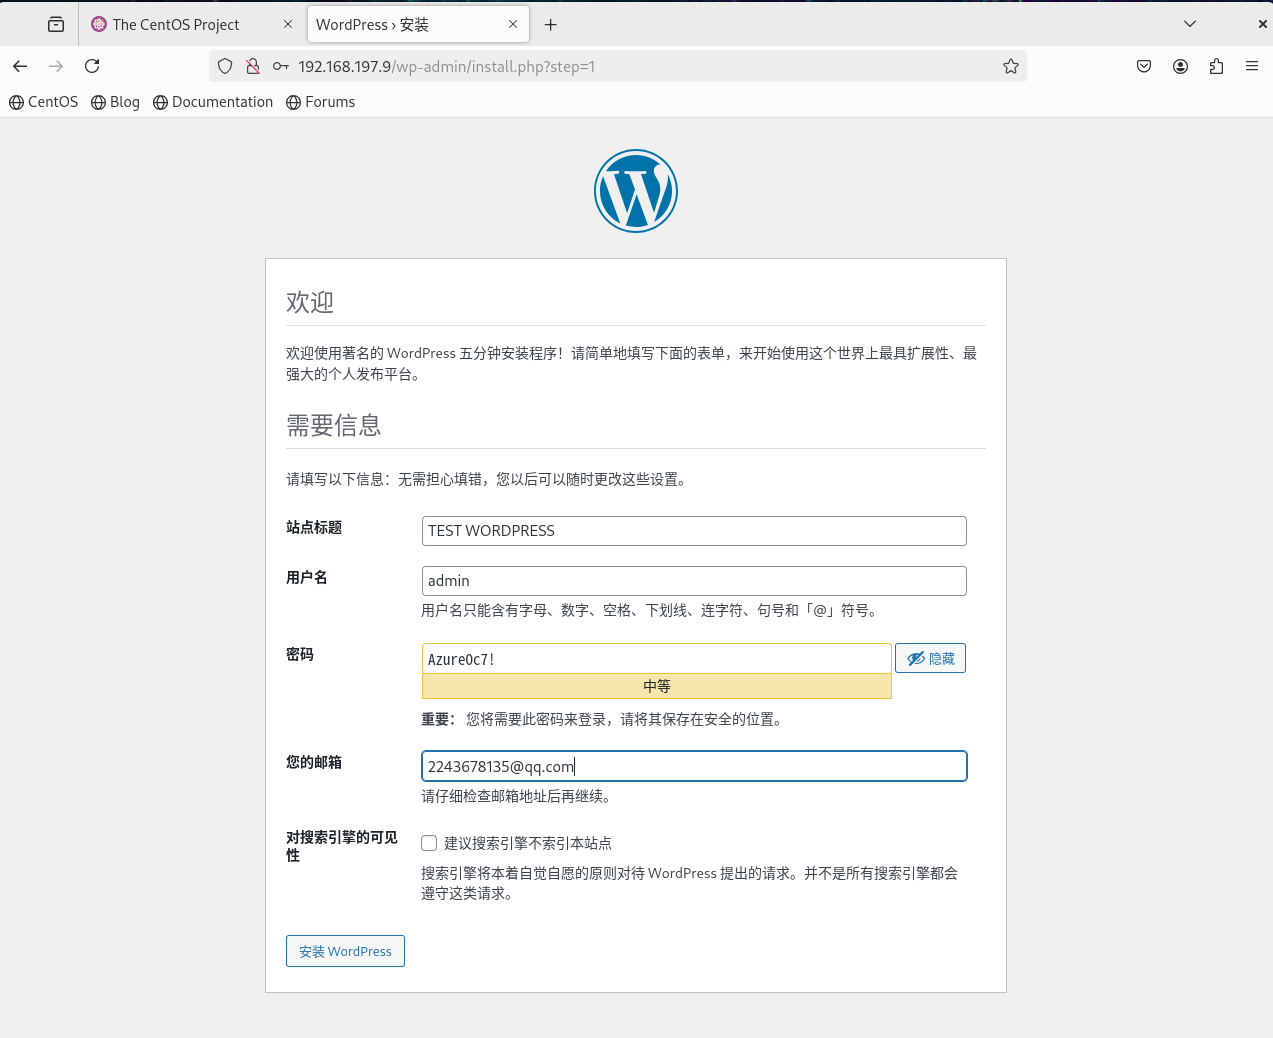The image size is (1273, 1038).
Task: Open the Firefox View tab list icon
Action: pos(56,24)
